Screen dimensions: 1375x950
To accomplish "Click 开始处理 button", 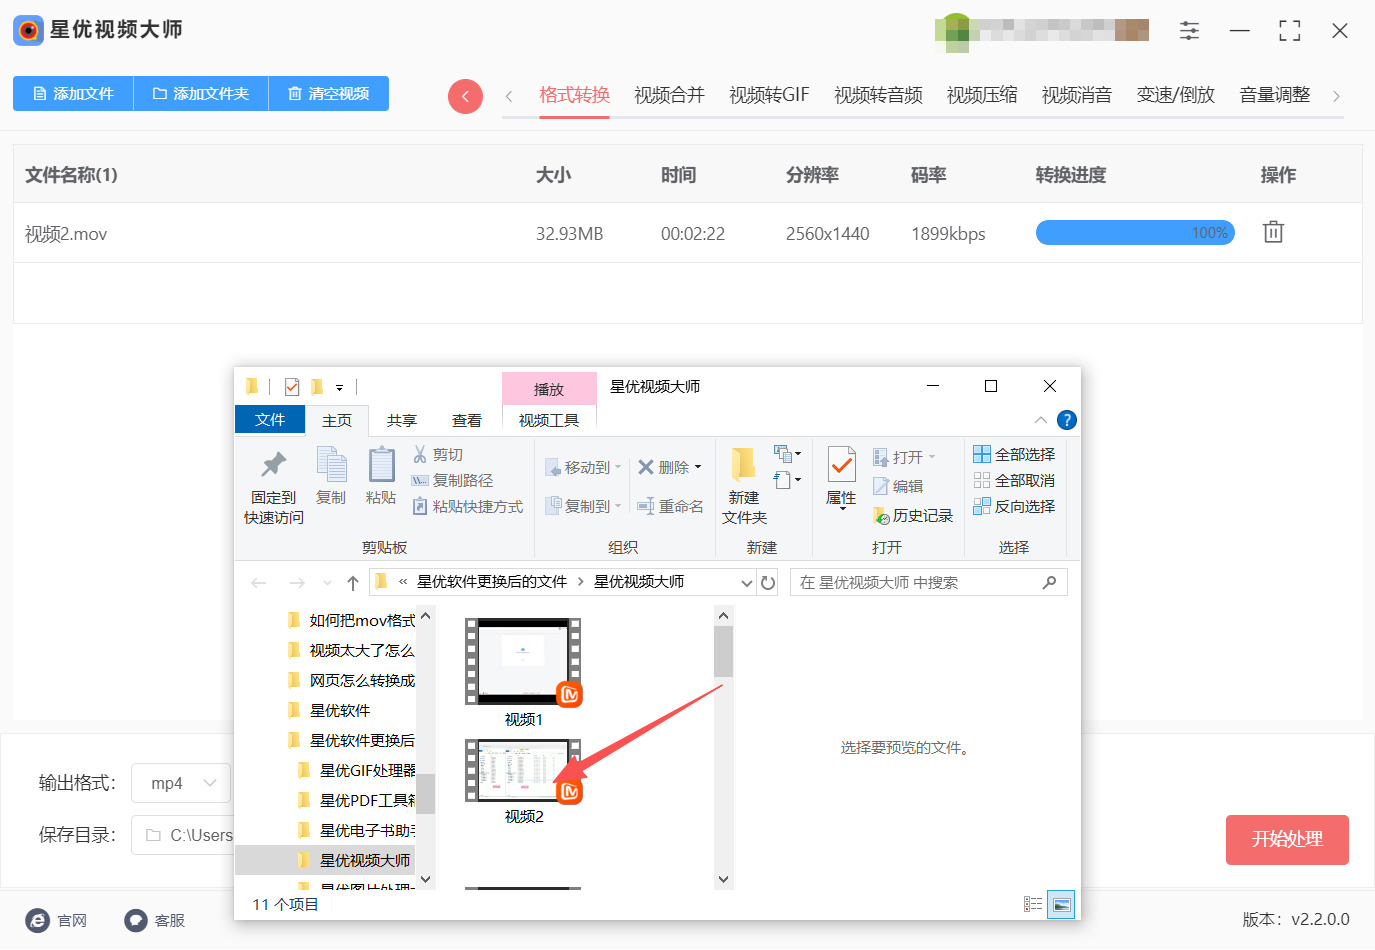I will [x=1287, y=840].
